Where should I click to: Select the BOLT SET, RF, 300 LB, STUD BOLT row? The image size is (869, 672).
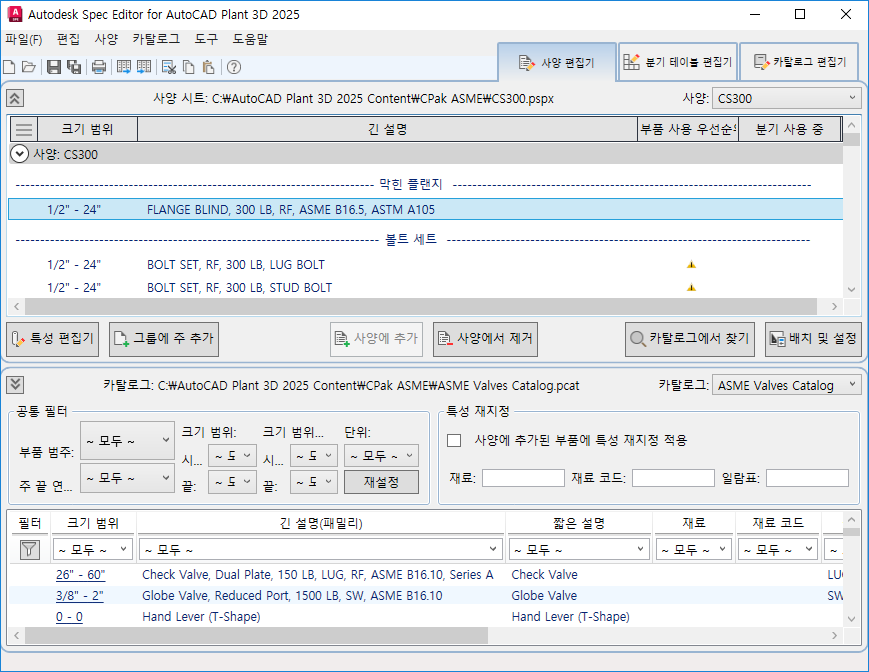(426, 288)
